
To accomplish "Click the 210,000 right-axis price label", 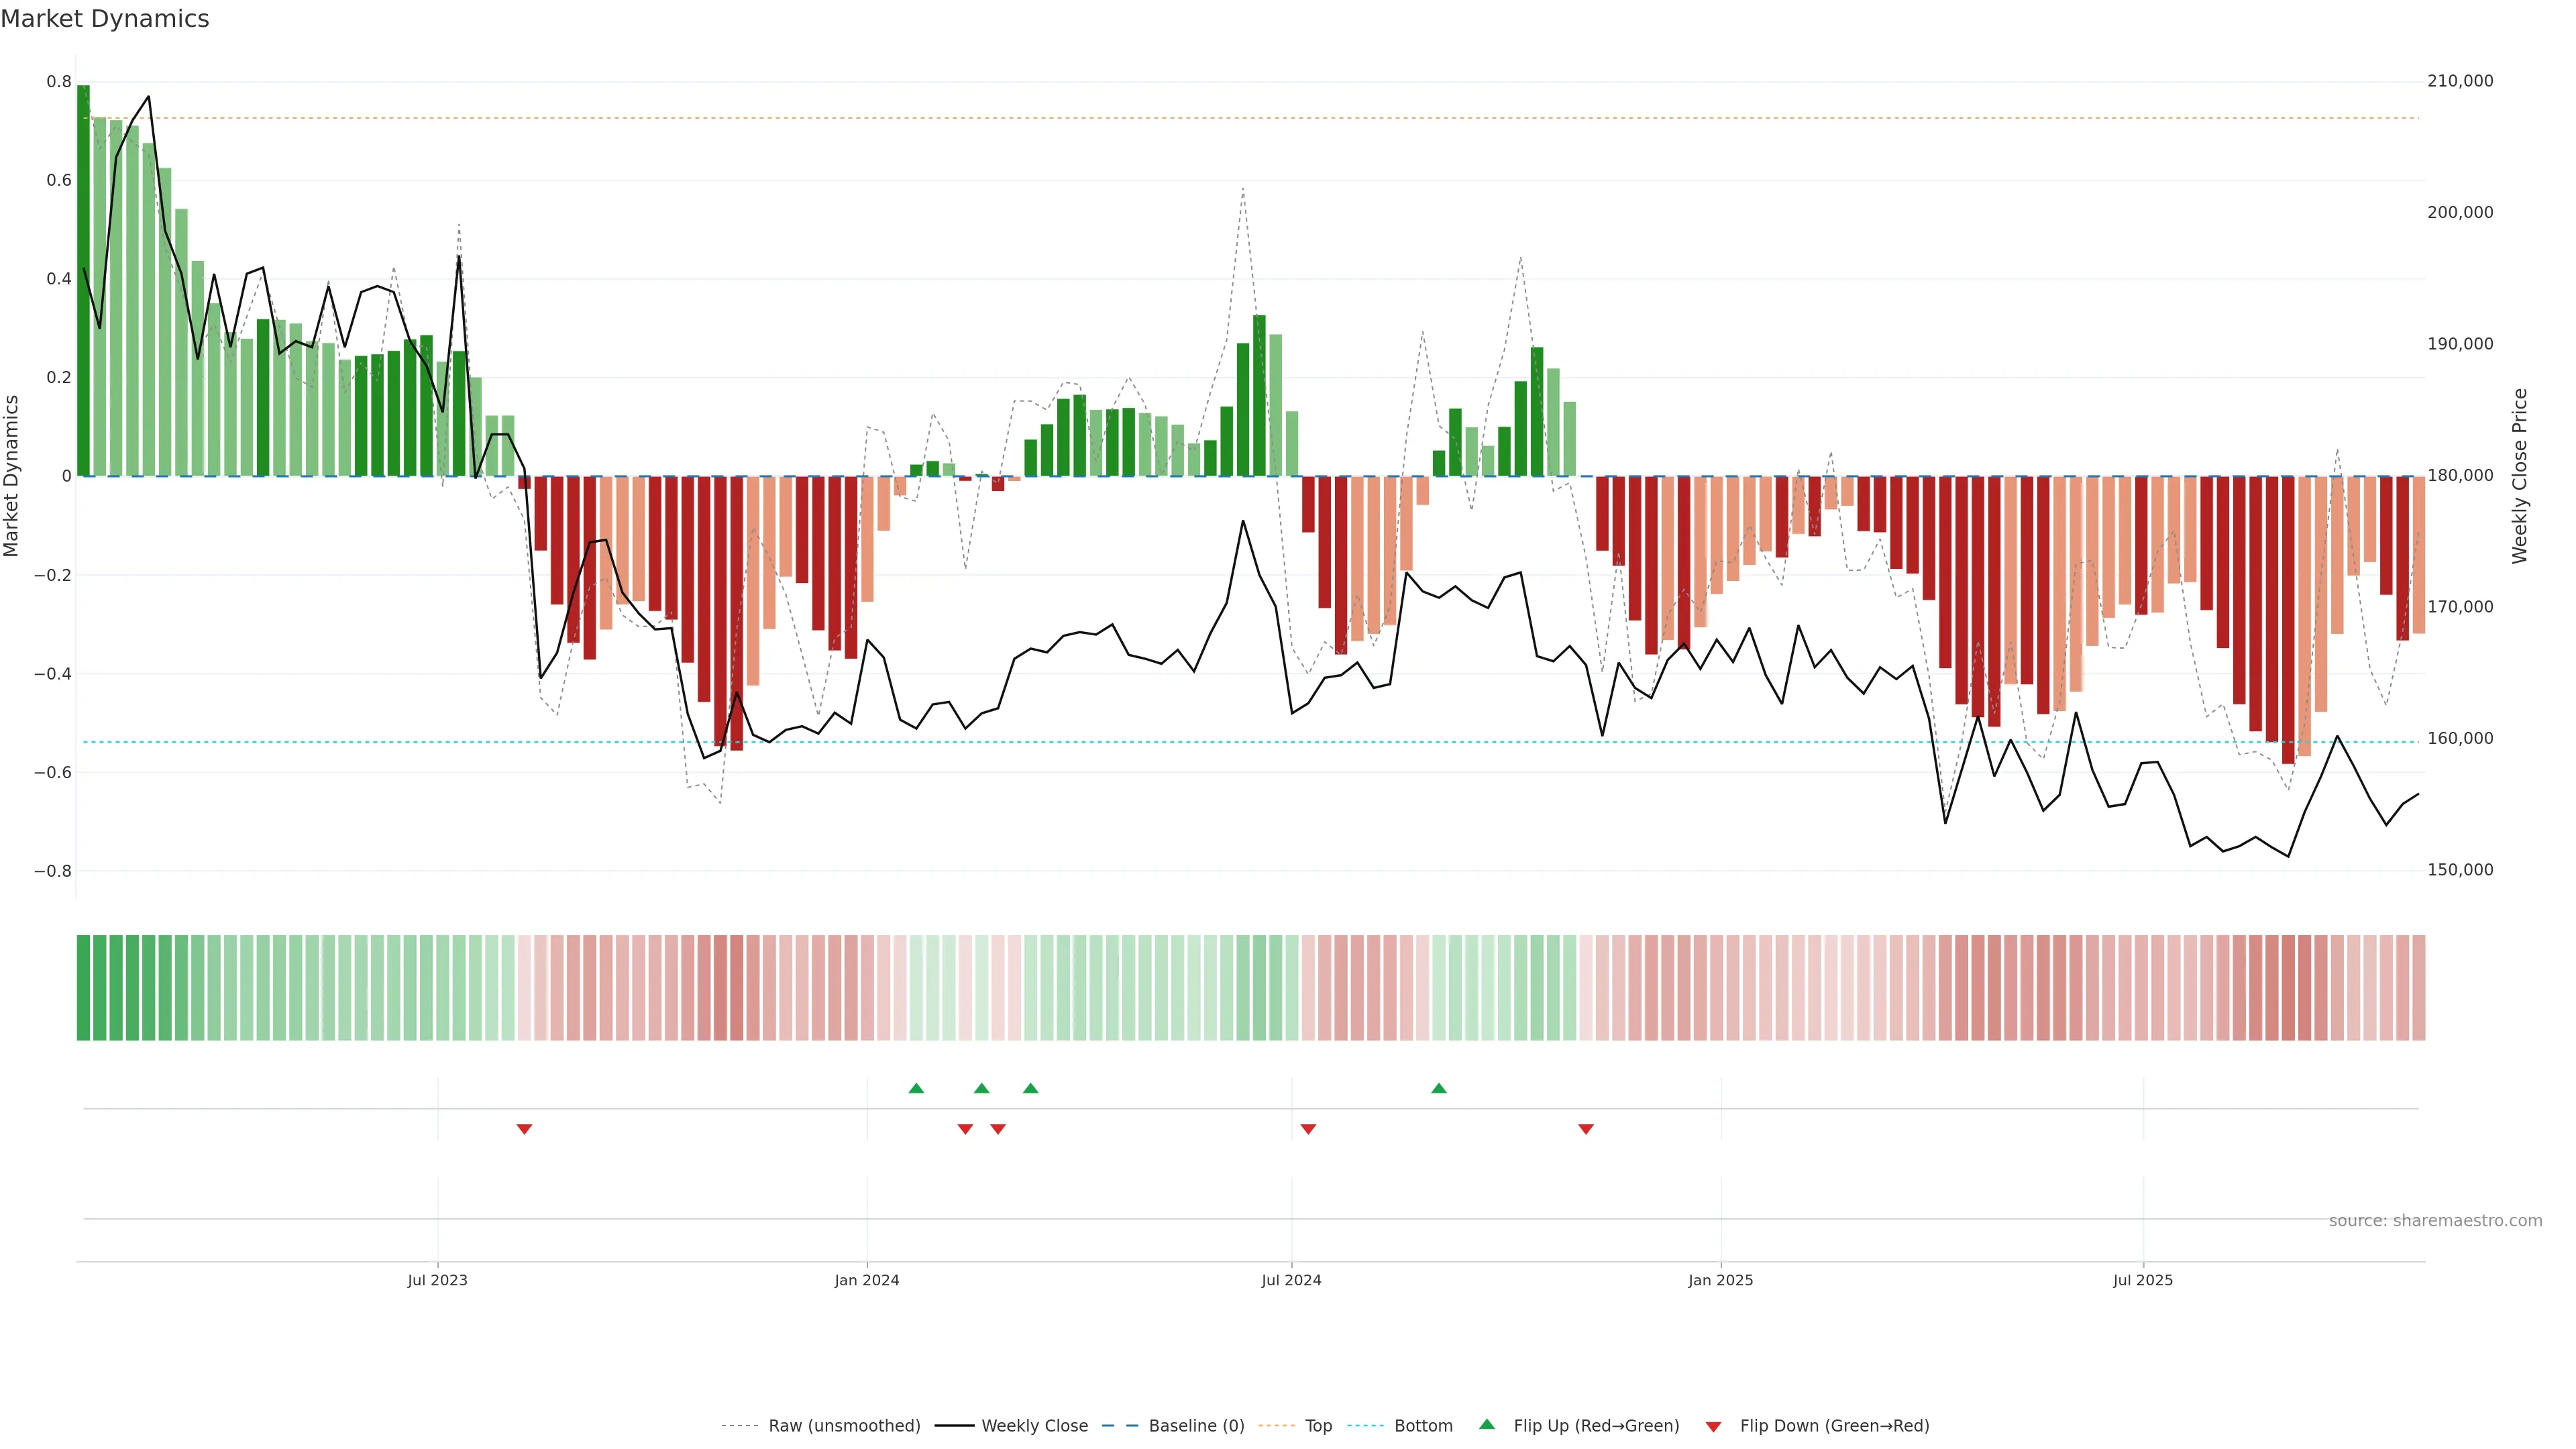I will pos(2459,81).
